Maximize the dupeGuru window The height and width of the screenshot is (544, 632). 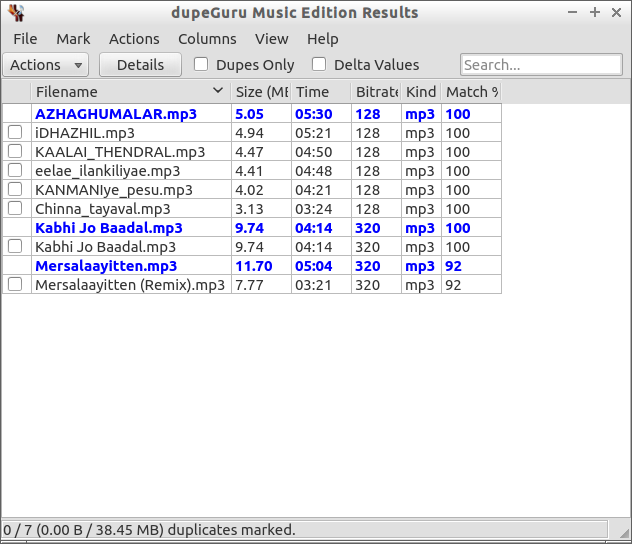tap(595, 12)
